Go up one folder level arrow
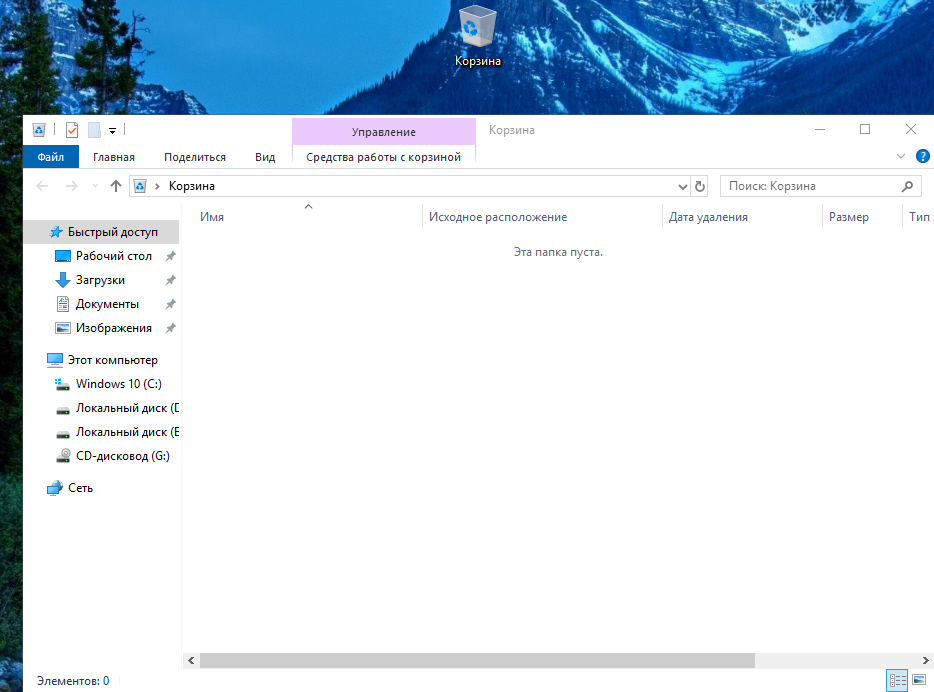Image resolution: width=934 pixels, height=692 pixels. (x=116, y=186)
